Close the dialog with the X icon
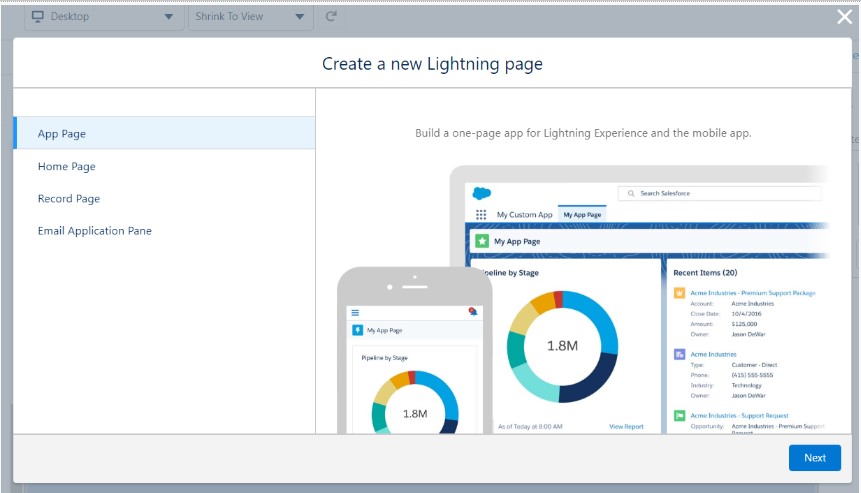Image resolution: width=861 pixels, height=493 pixels. [844, 16]
